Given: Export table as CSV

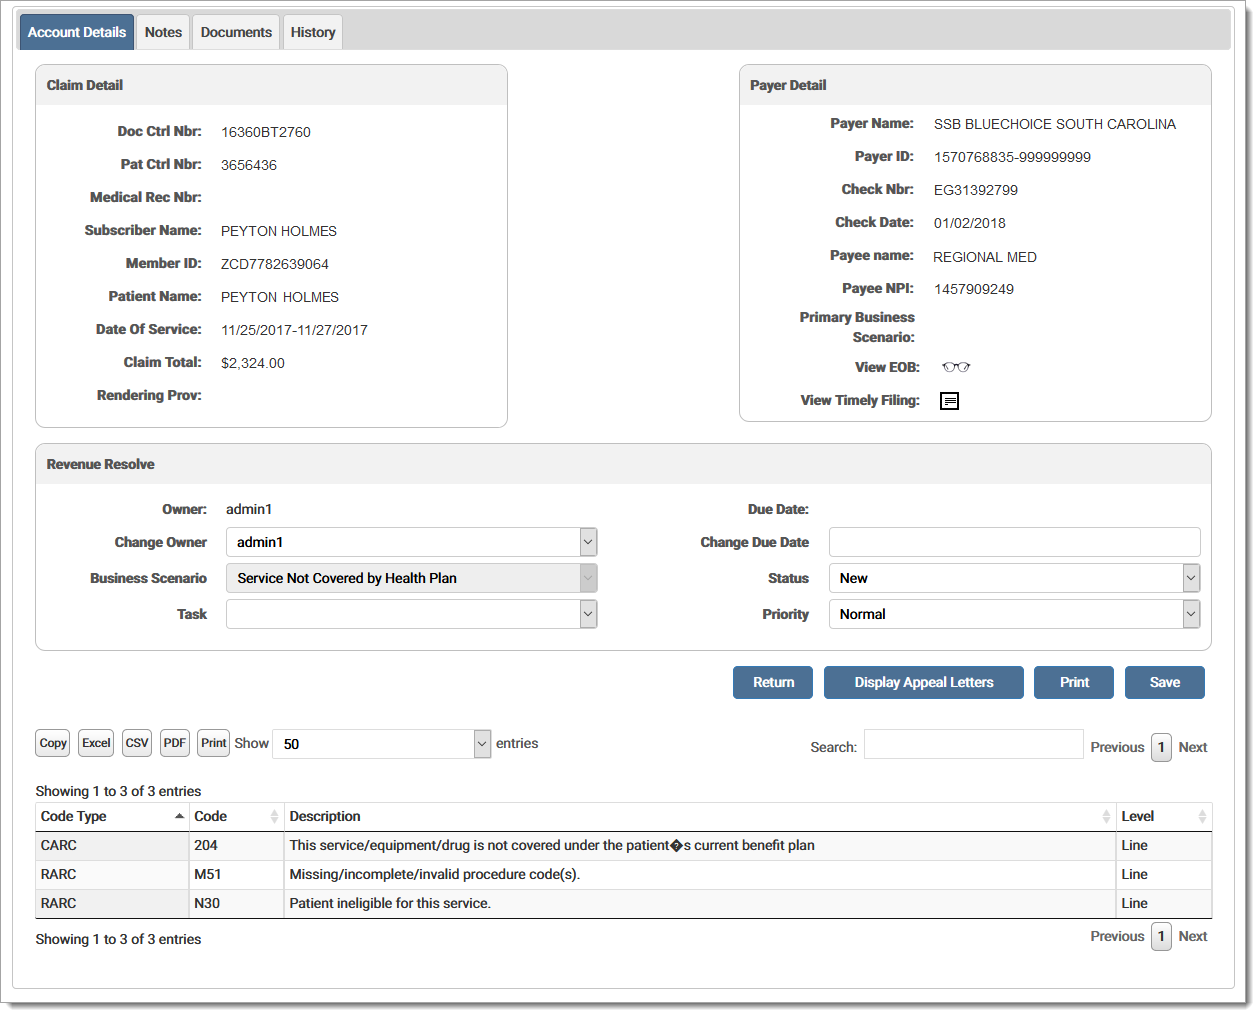Looking at the screenshot, I should [x=137, y=743].
